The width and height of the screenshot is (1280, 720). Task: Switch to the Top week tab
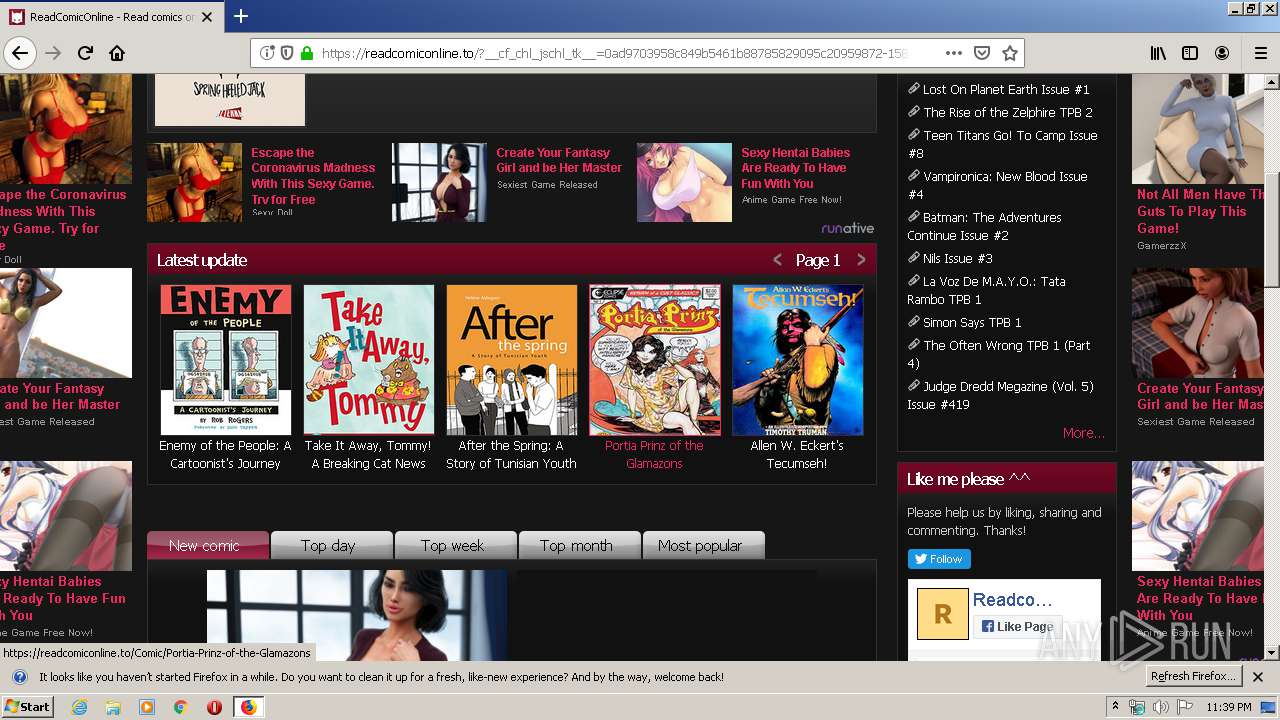[456, 545]
